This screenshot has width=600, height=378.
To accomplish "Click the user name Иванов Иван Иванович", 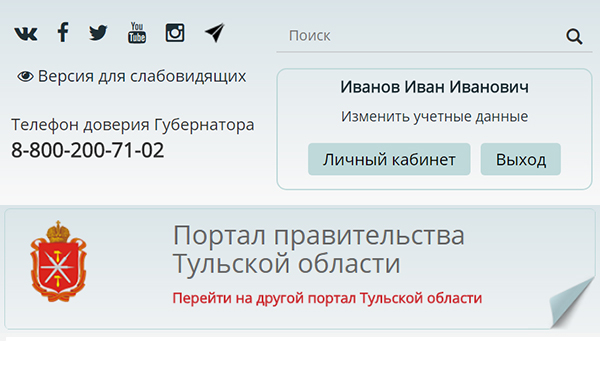I will (x=434, y=87).
